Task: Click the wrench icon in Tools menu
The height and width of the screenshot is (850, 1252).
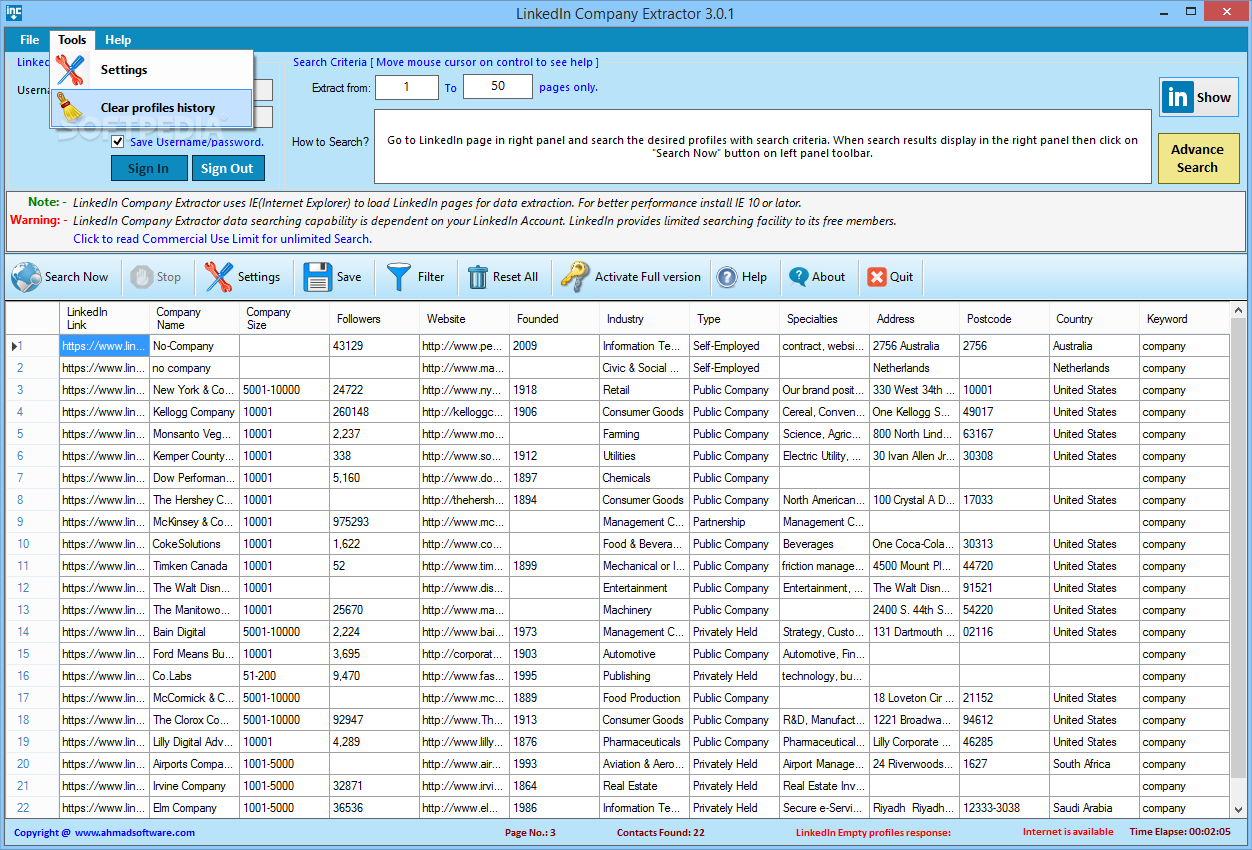Action: (70, 70)
